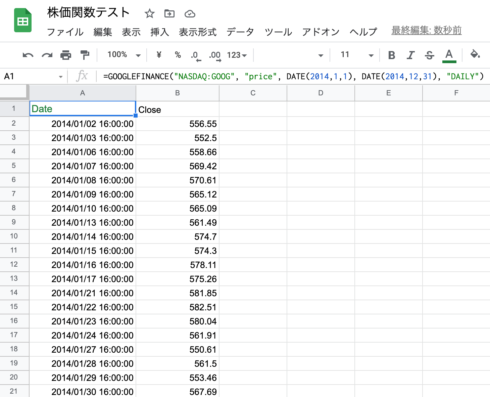
Task: Select the cell with value 553.46
Action: click(177, 378)
